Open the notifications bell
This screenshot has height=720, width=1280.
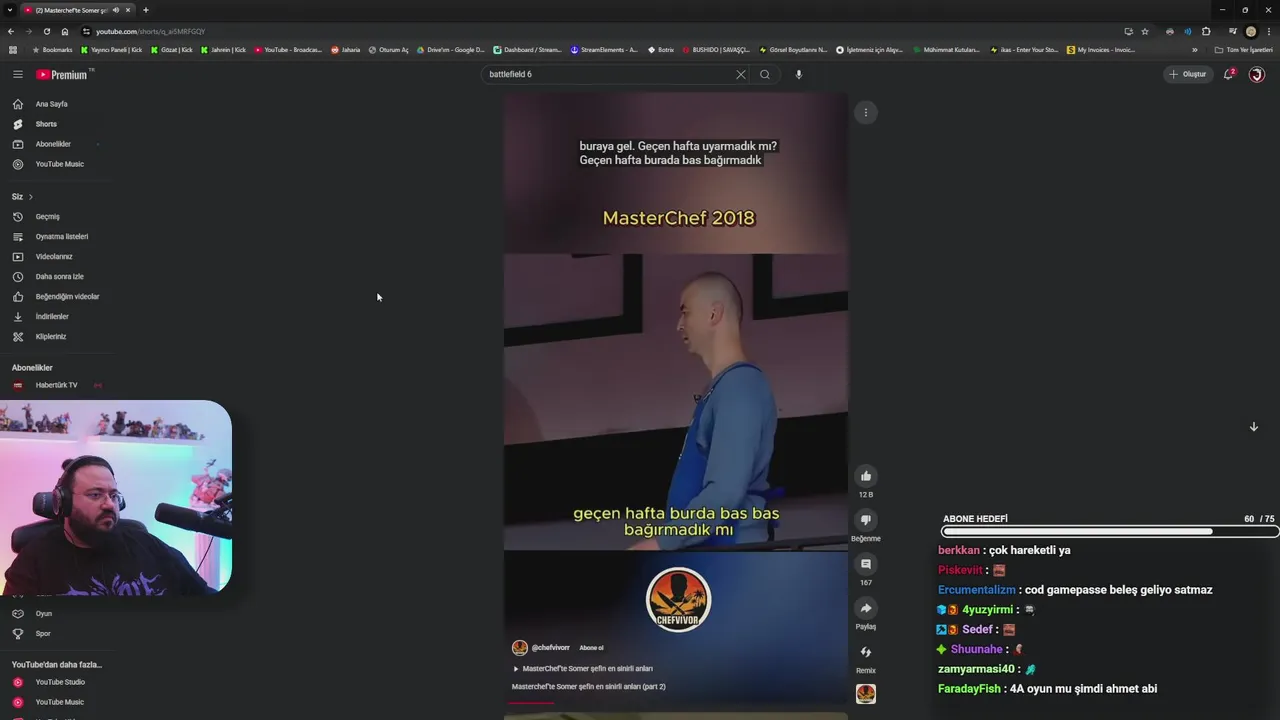pos(1229,74)
